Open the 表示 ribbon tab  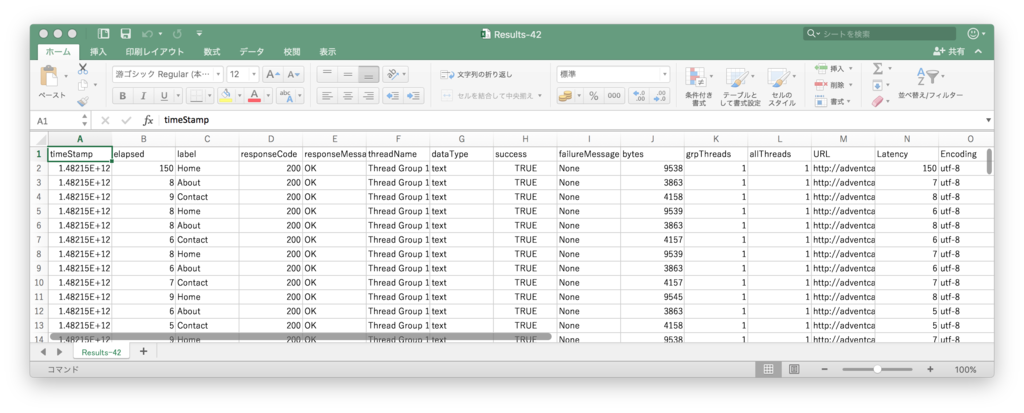328,52
